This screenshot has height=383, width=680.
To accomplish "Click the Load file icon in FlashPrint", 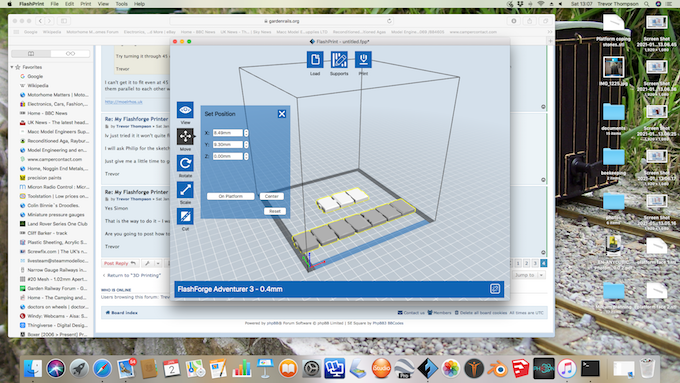I will 315,59.
